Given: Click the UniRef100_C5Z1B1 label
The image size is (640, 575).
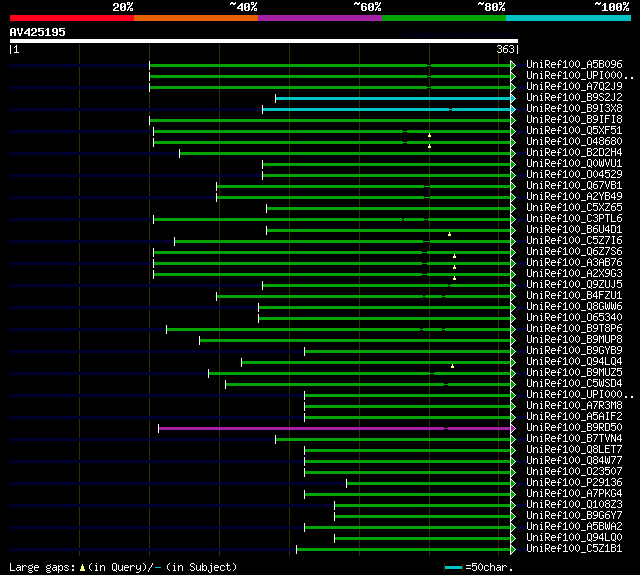Looking at the screenshot, I should click(x=574, y=549).
